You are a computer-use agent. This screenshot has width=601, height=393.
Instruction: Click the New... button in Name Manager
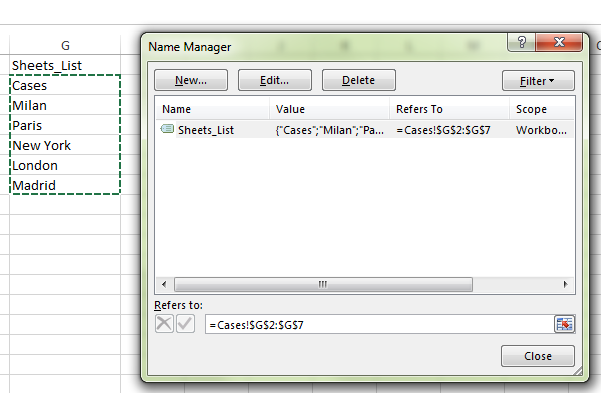(191, 80)
